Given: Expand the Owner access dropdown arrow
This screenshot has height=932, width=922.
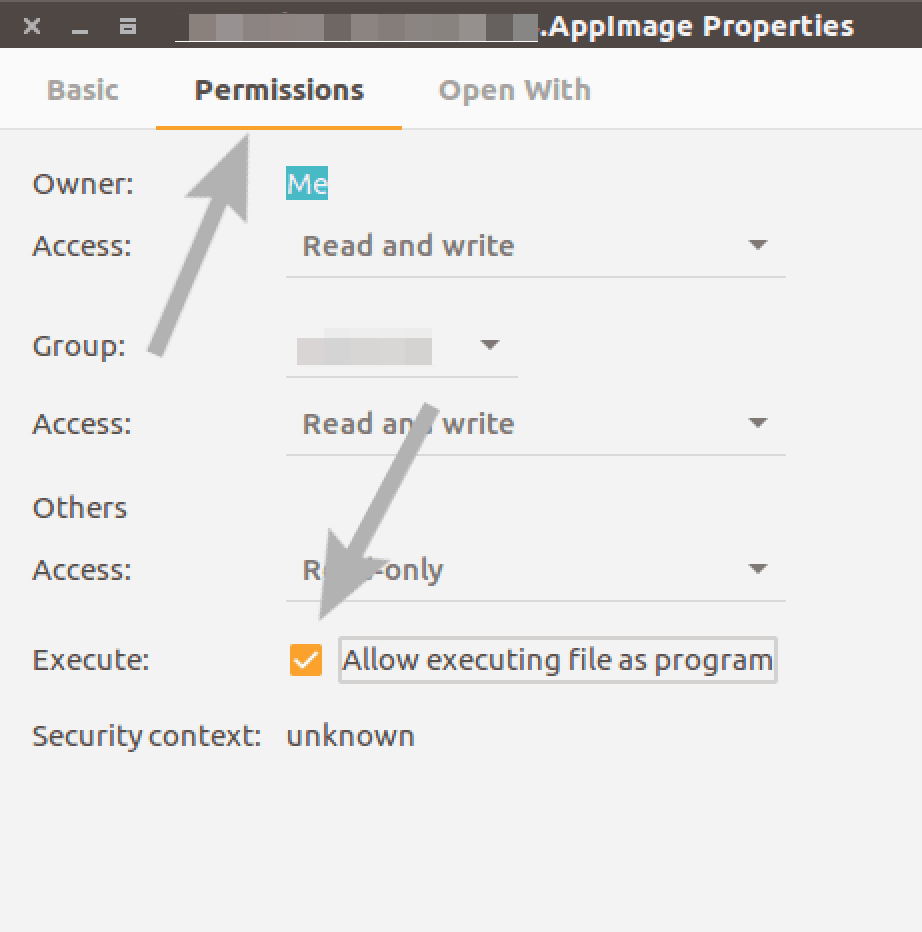Looking at the screenshot, I should [x=757, y=244].
